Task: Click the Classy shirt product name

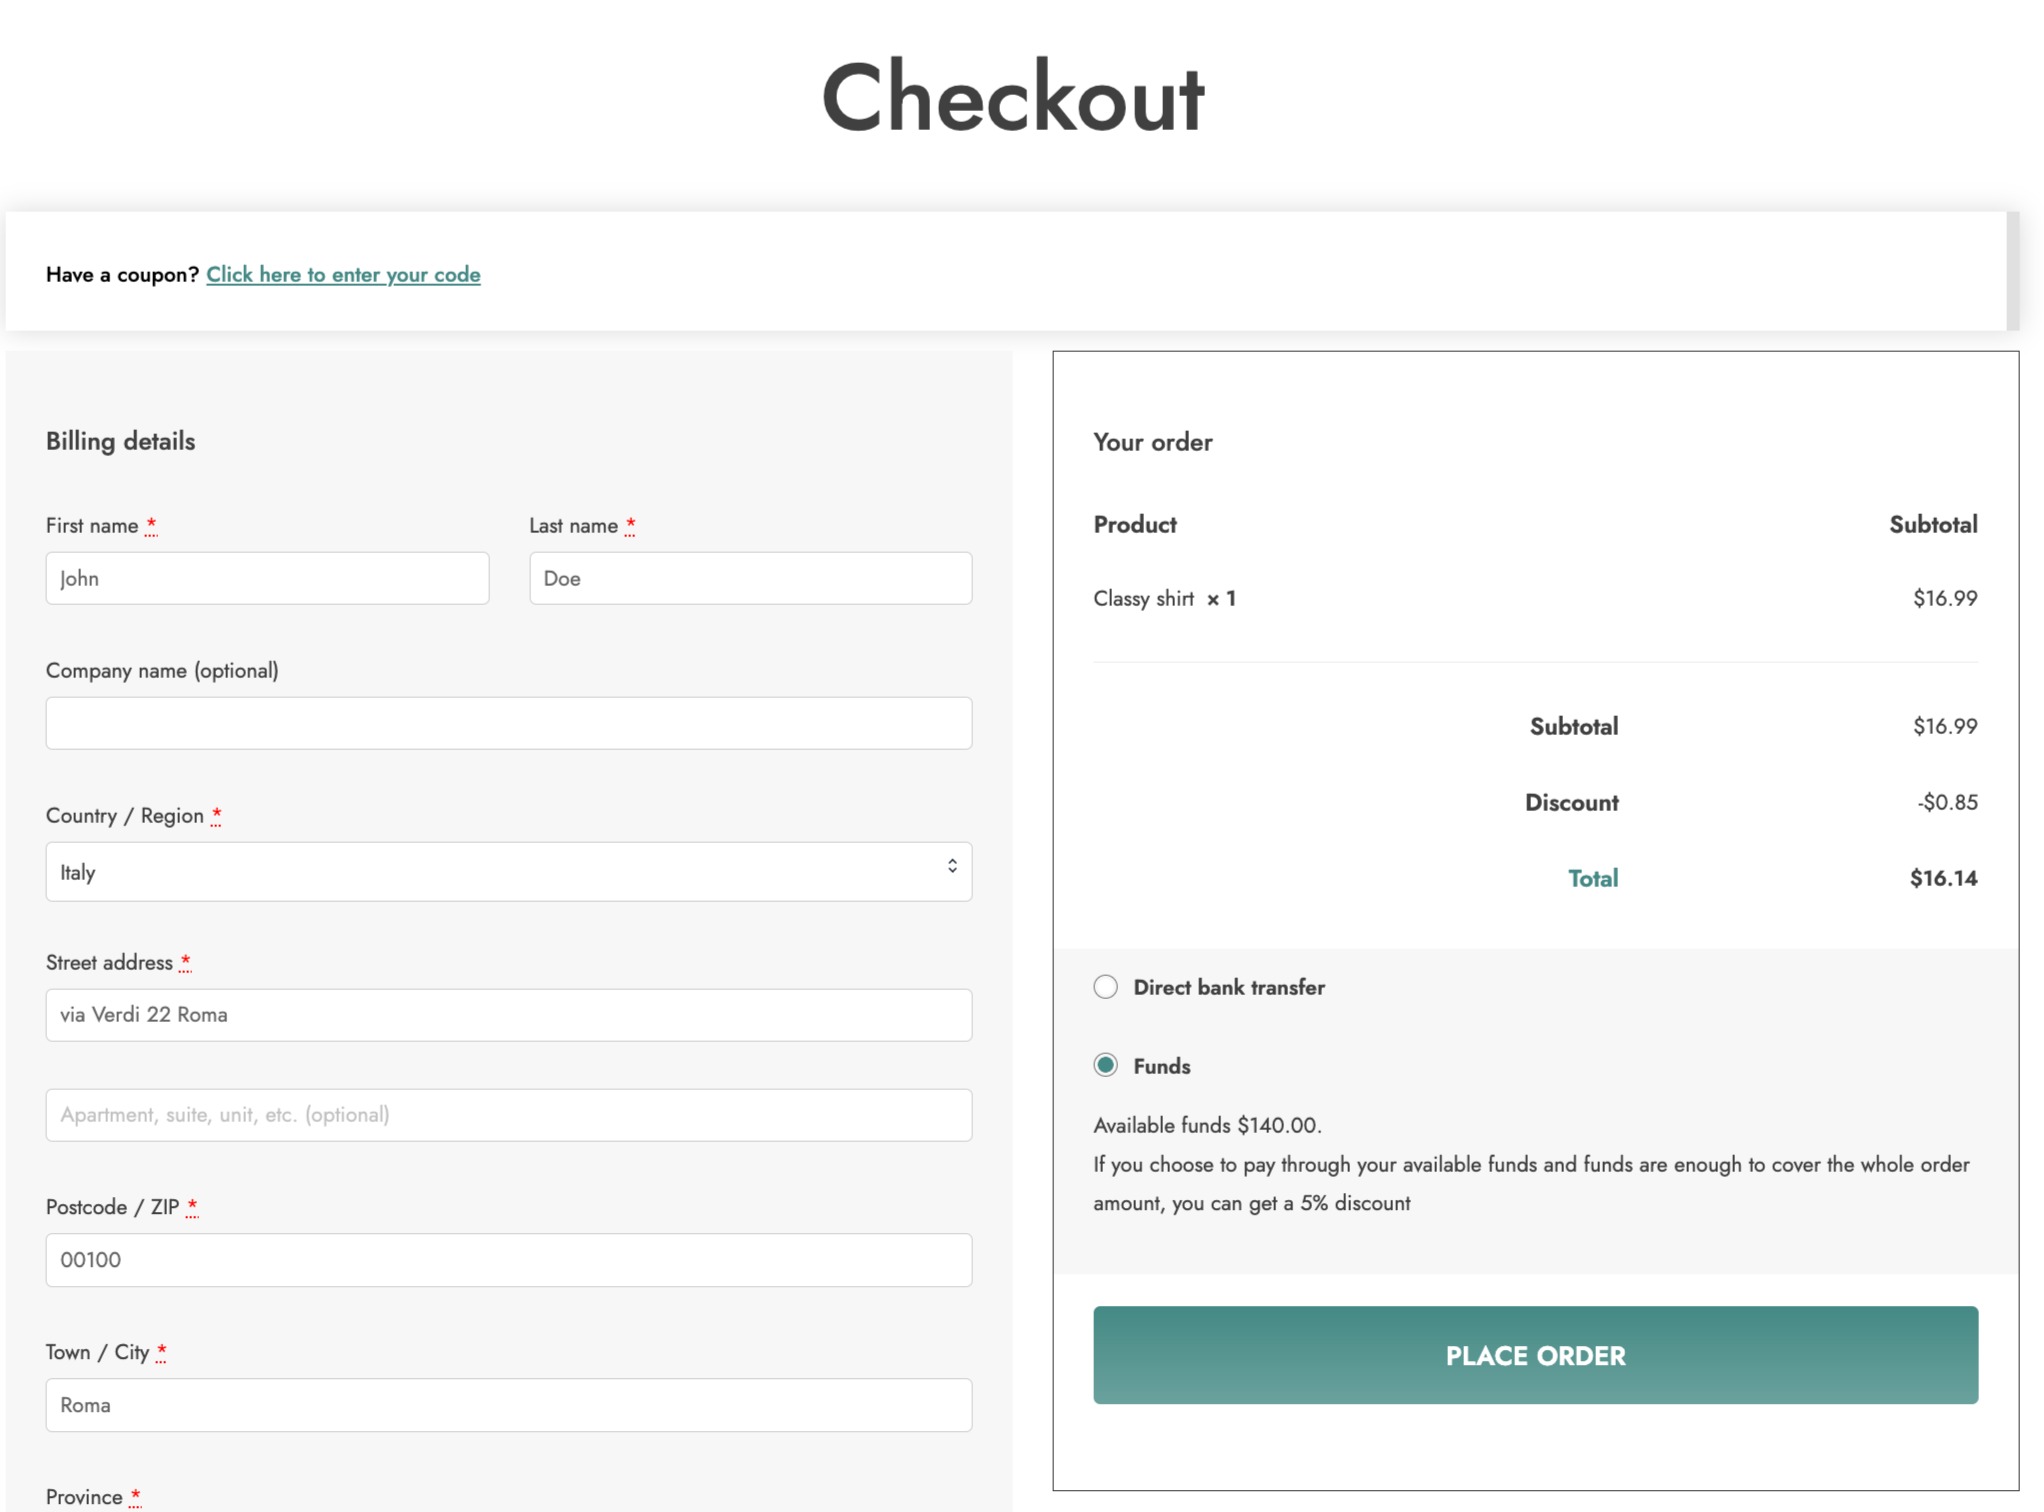Action: pos(1143,598)
